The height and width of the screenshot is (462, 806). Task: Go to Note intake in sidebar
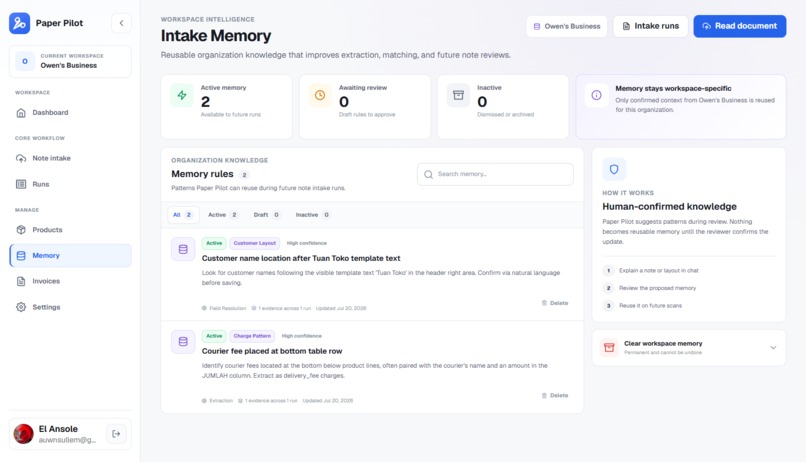tap(70, 158)
